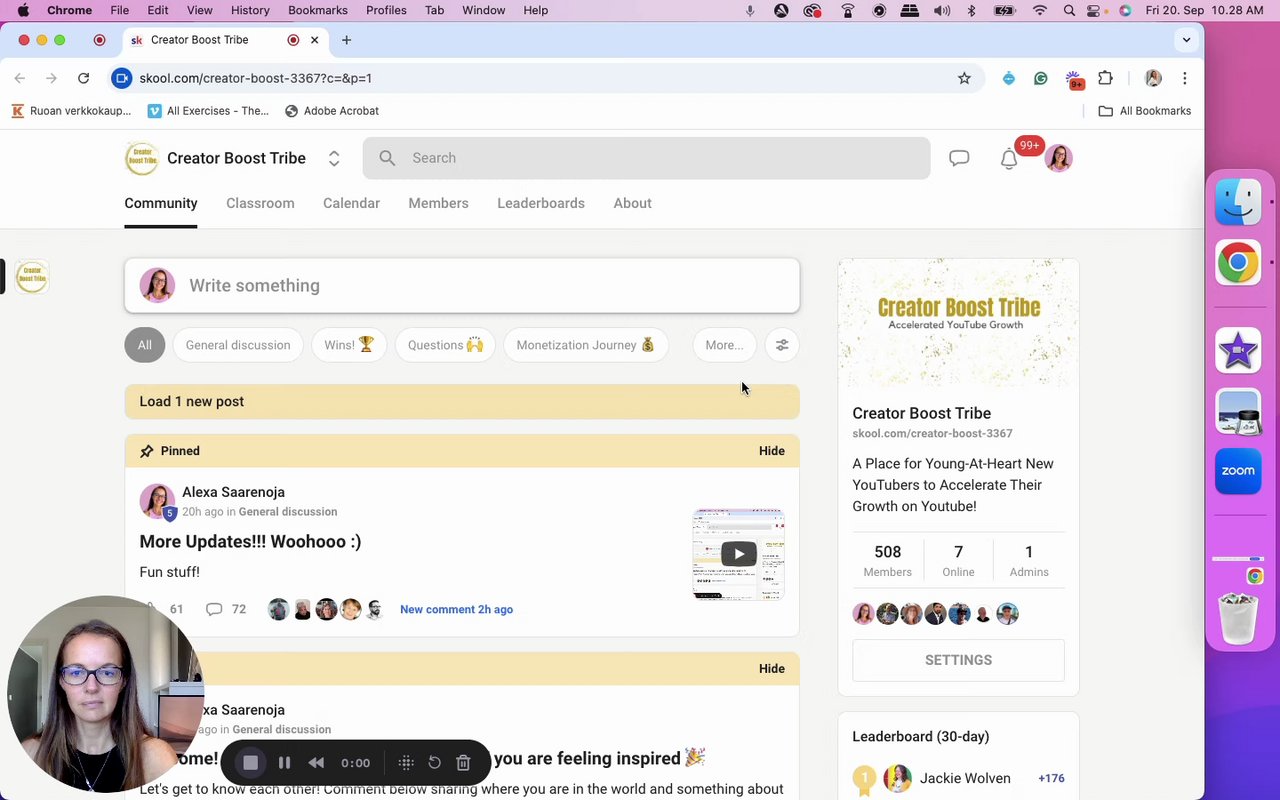
Task: Filter posts by Wins! category
Action: pyautogui.click(x=349, y=345)
